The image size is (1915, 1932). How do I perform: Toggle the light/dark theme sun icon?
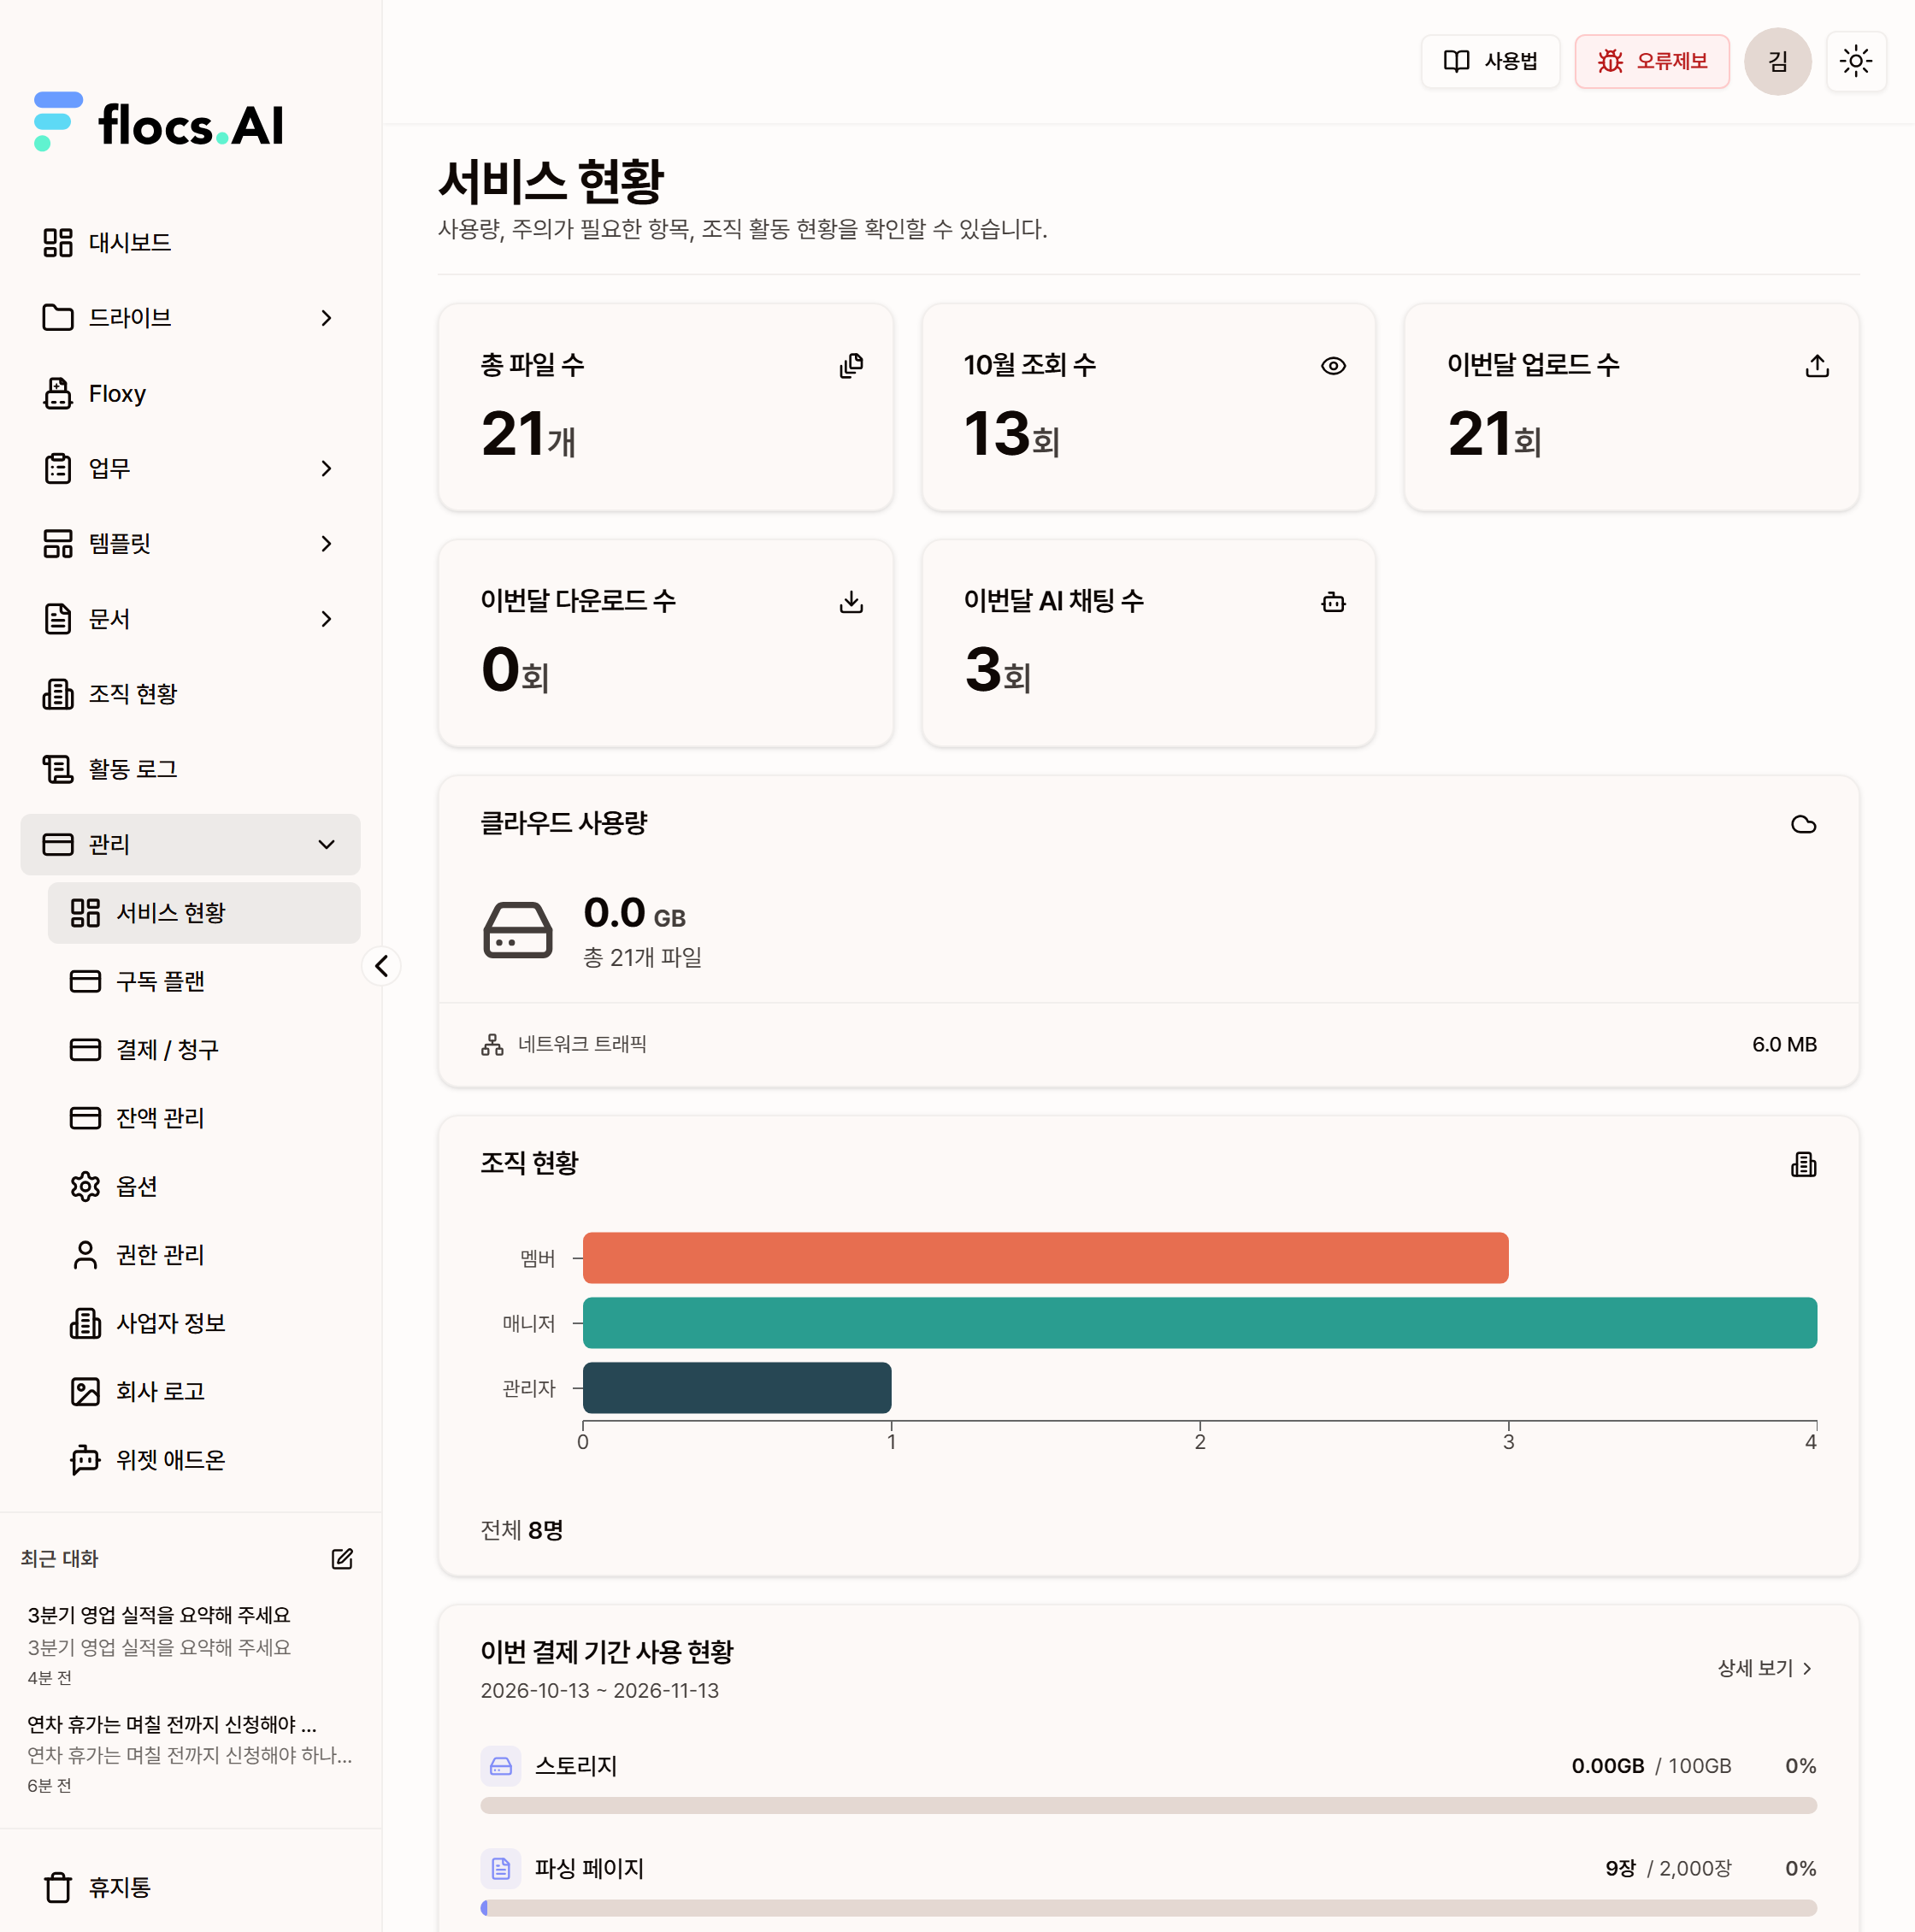pyautogui.click(x=1855, y=62)
